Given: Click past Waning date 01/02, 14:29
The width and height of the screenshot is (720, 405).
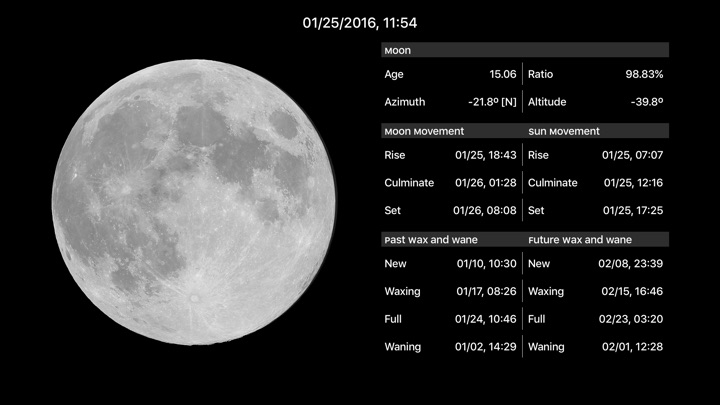Looking at the screenshot, I should coord(486,347).
